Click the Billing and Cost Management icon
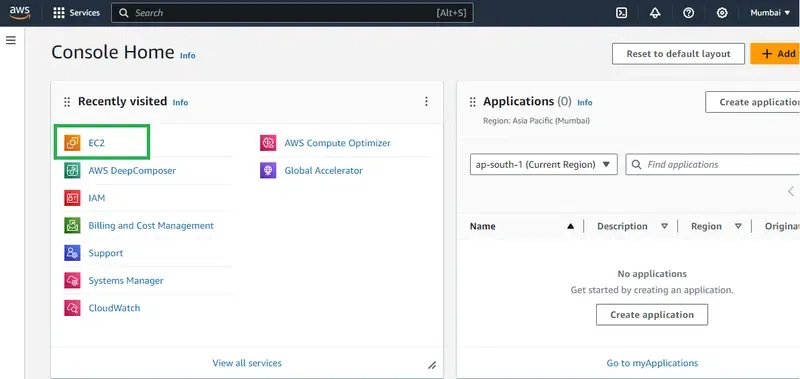 [x=72, y=225]
